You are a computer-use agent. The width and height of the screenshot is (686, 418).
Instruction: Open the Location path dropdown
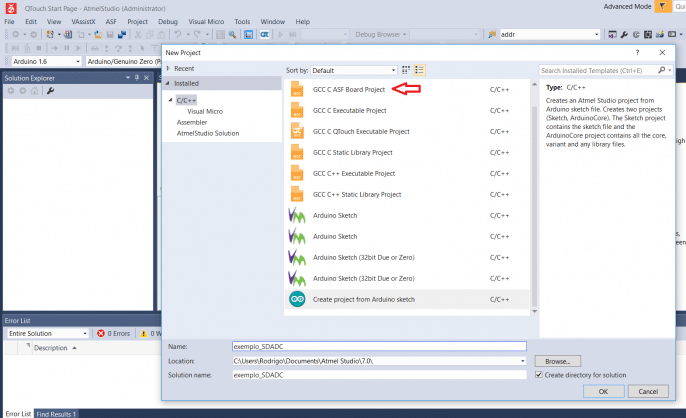click(521, 360)
